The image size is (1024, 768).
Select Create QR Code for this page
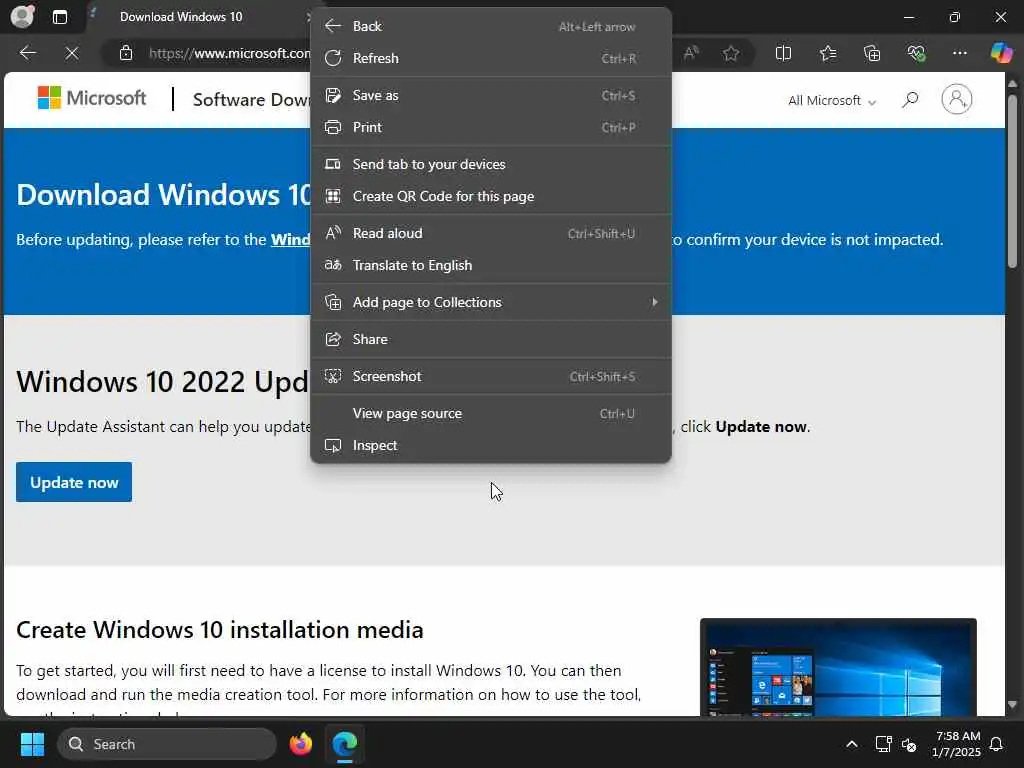pyautogui.click(x=490, y=197)
